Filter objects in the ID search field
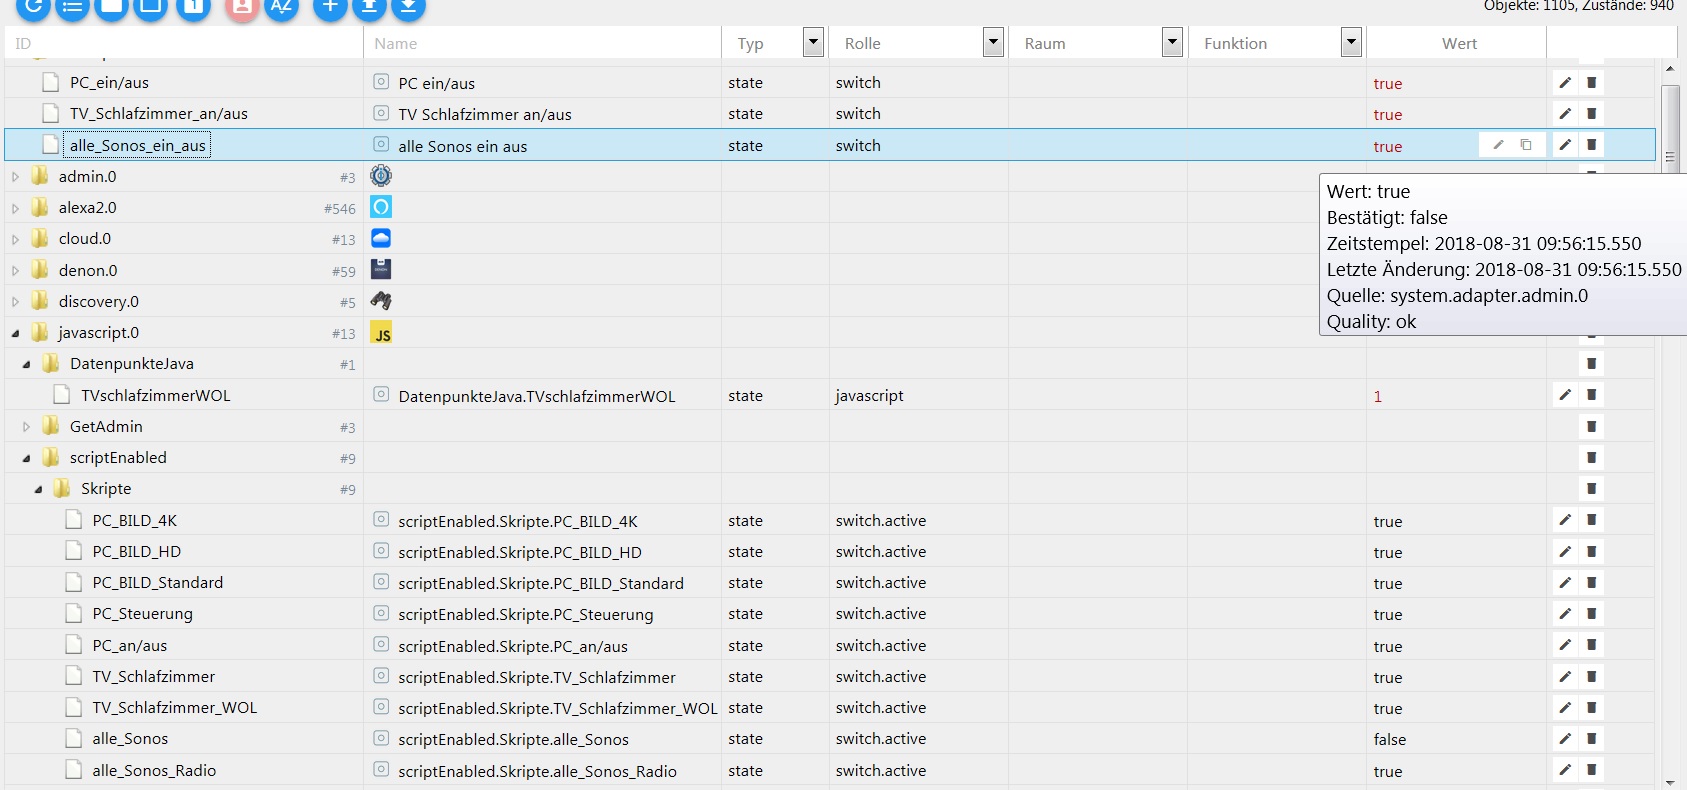 pos(184,43)
